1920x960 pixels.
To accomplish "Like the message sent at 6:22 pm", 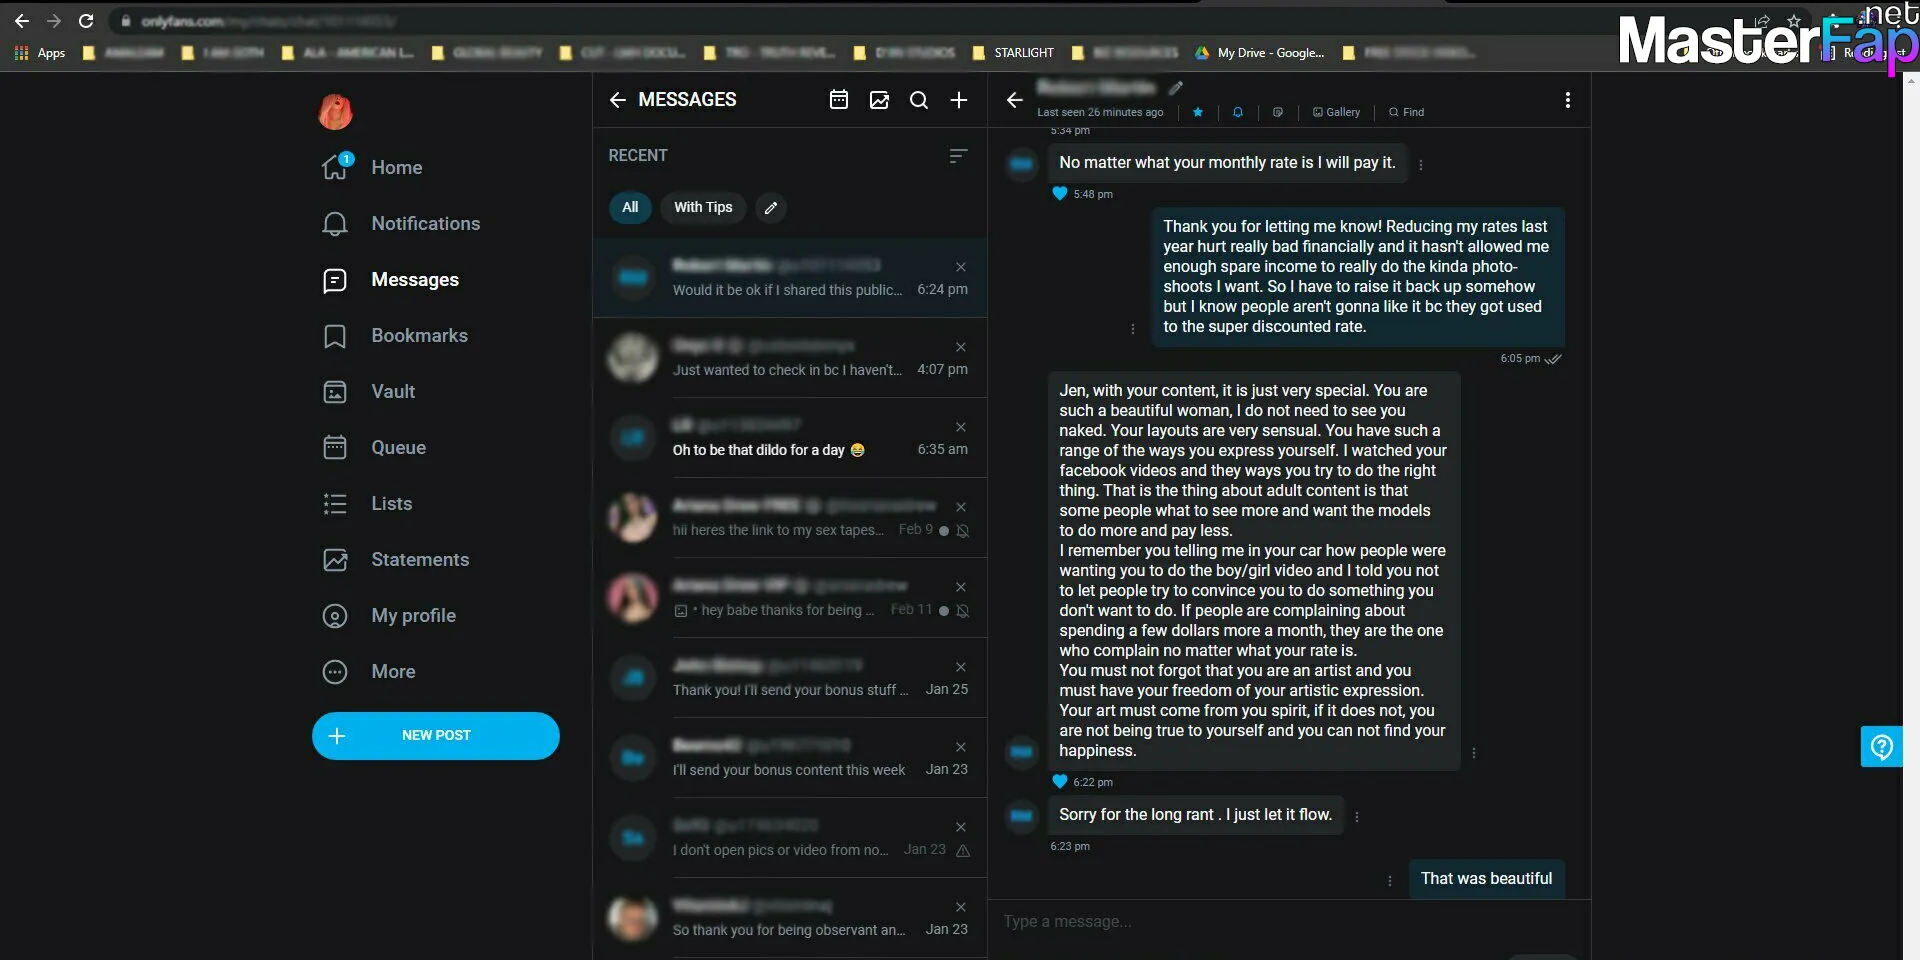I will point(1060,782).
